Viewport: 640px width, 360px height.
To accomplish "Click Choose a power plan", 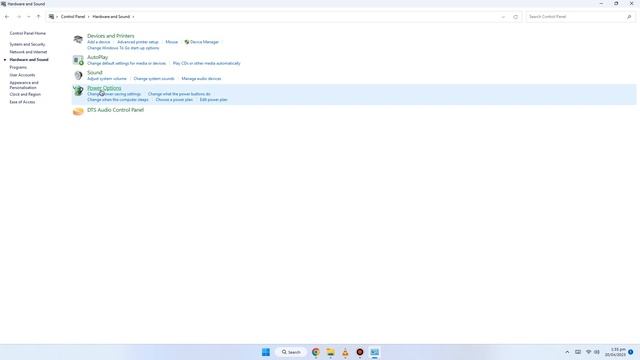I will [174, 100].
